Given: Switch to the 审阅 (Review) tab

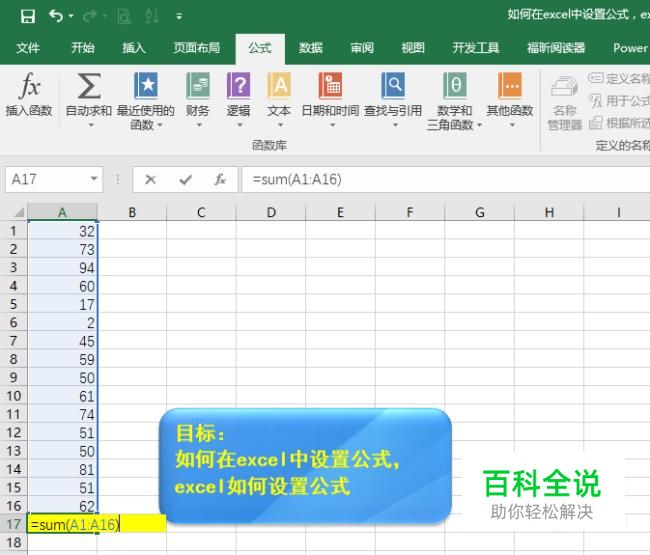Looking at the screenshot, I should (x=362, y=48).
